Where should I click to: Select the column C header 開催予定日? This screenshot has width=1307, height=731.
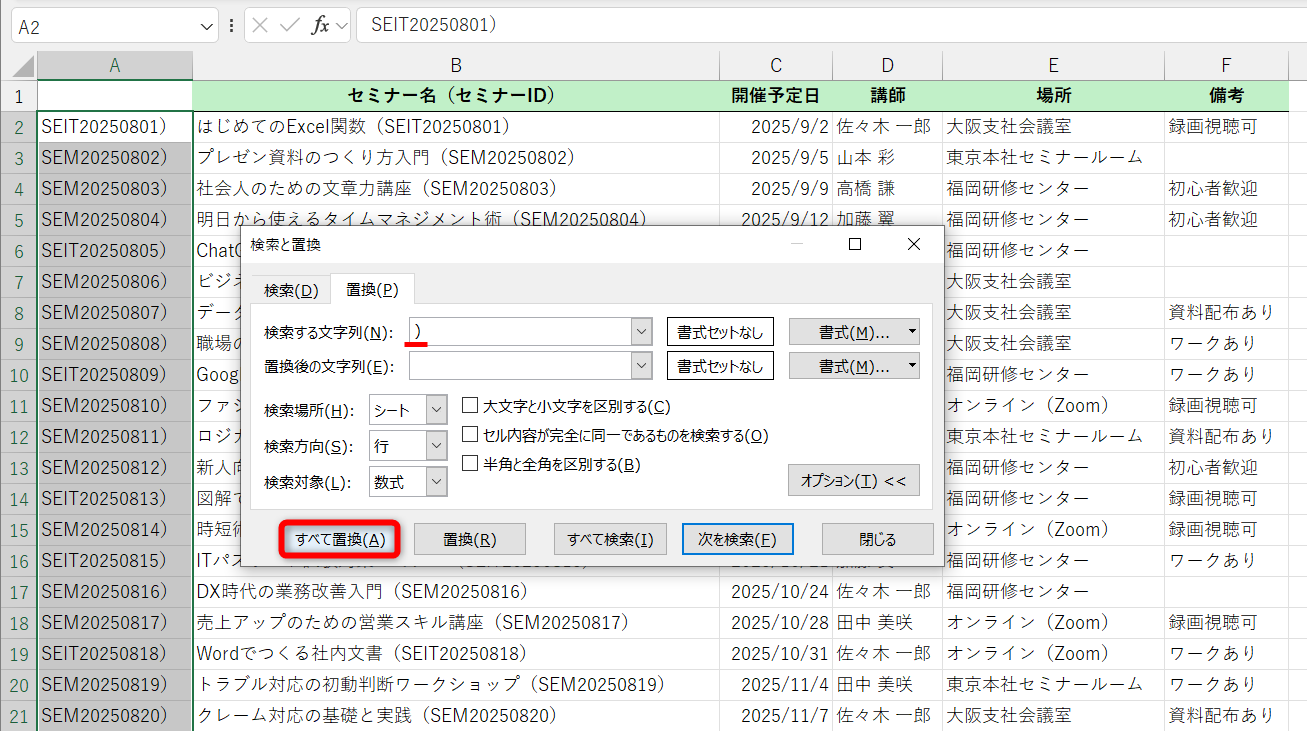coord(776,63)
